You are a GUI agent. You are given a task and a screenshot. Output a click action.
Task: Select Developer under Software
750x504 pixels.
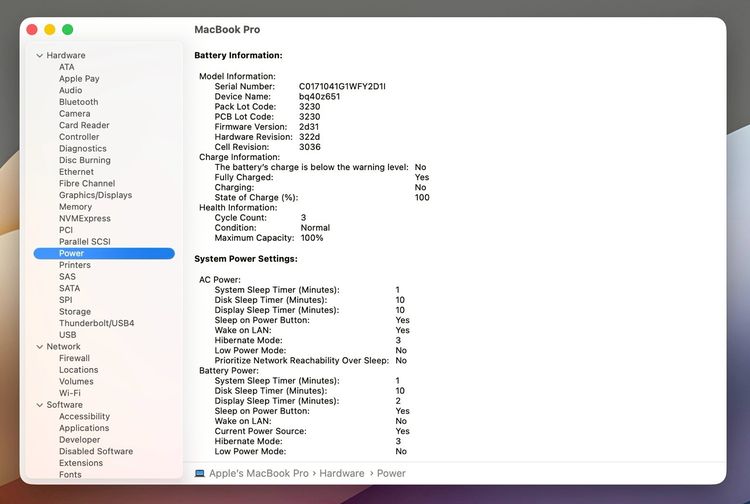79,440
